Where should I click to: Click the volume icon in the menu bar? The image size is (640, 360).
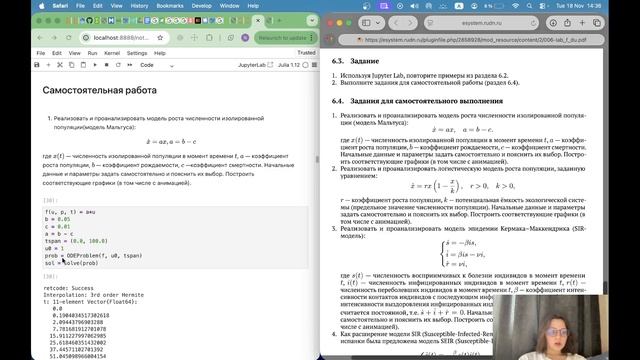pos(414,6)
